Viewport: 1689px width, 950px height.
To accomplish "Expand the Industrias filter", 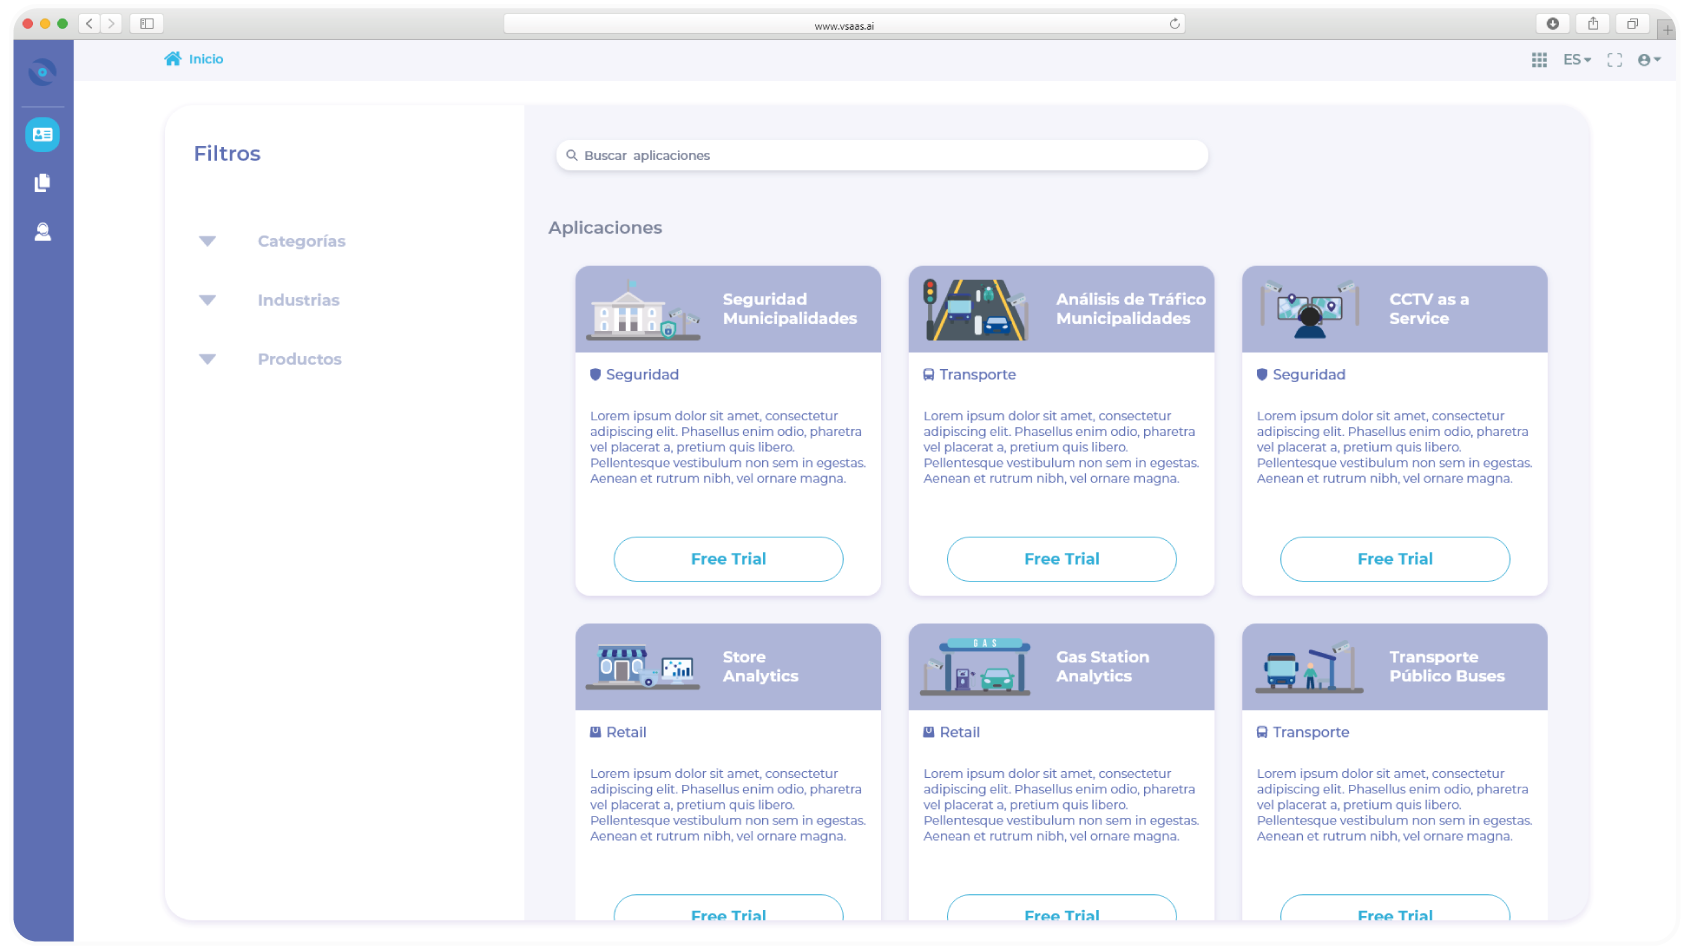I will (208, 300).
